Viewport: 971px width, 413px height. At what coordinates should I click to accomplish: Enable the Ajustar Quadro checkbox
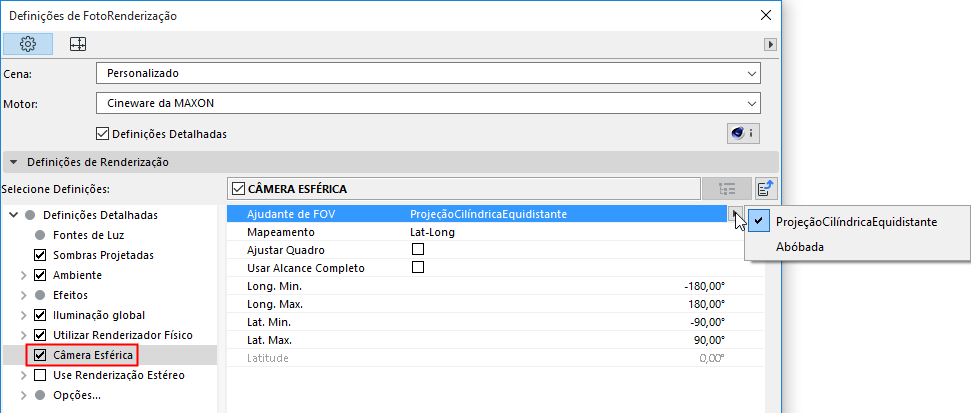click(x=418, y=250)
